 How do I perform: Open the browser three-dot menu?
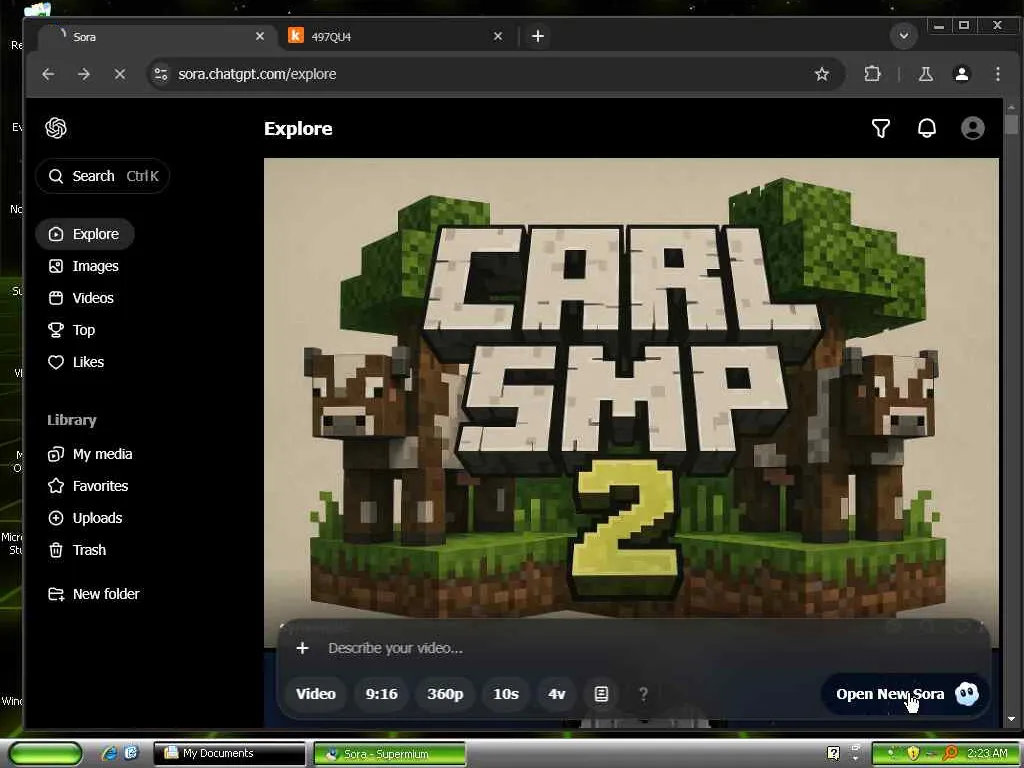pos(997,74)
